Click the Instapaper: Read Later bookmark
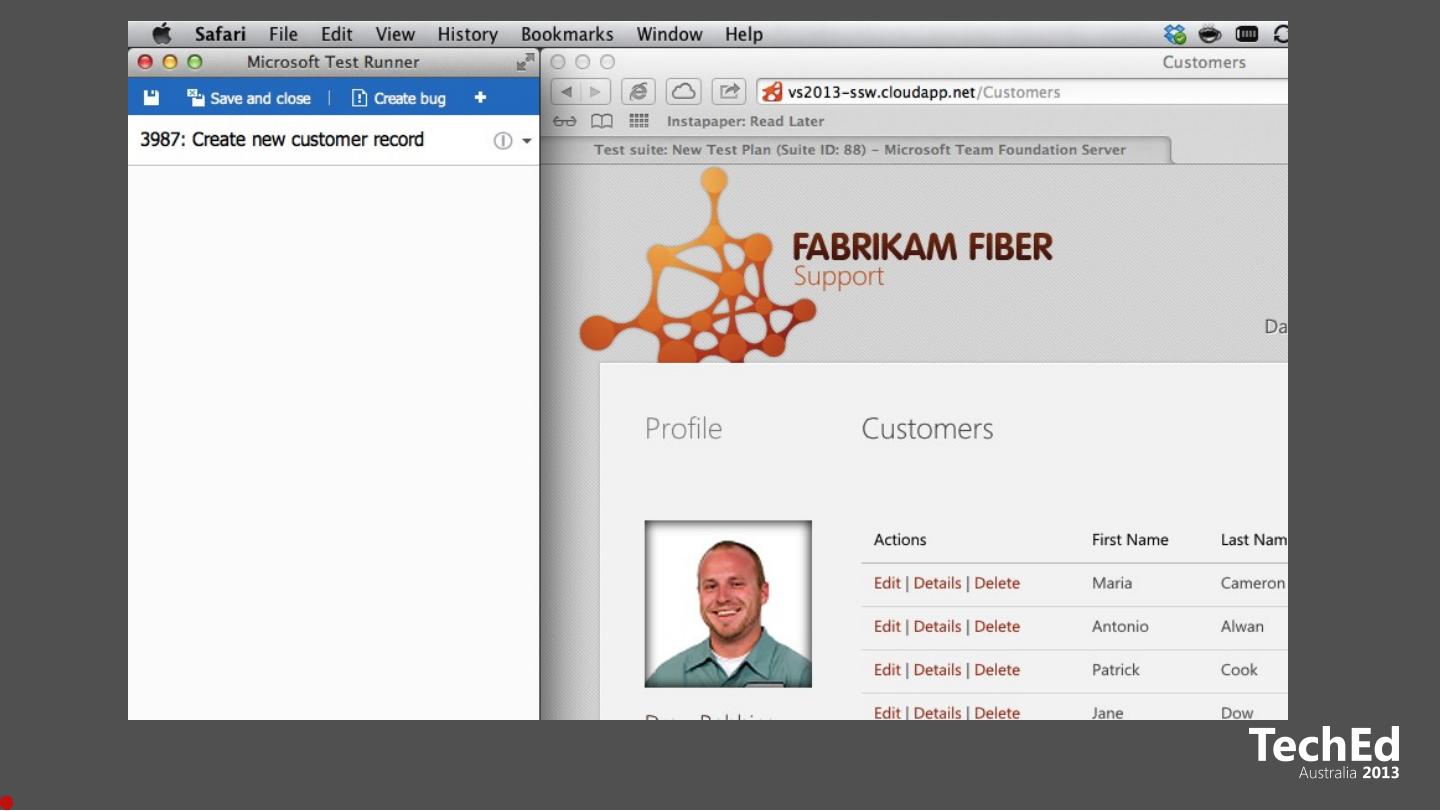Image resolution: width=1441 pixels, height=811 pixels. coord(745,121)
